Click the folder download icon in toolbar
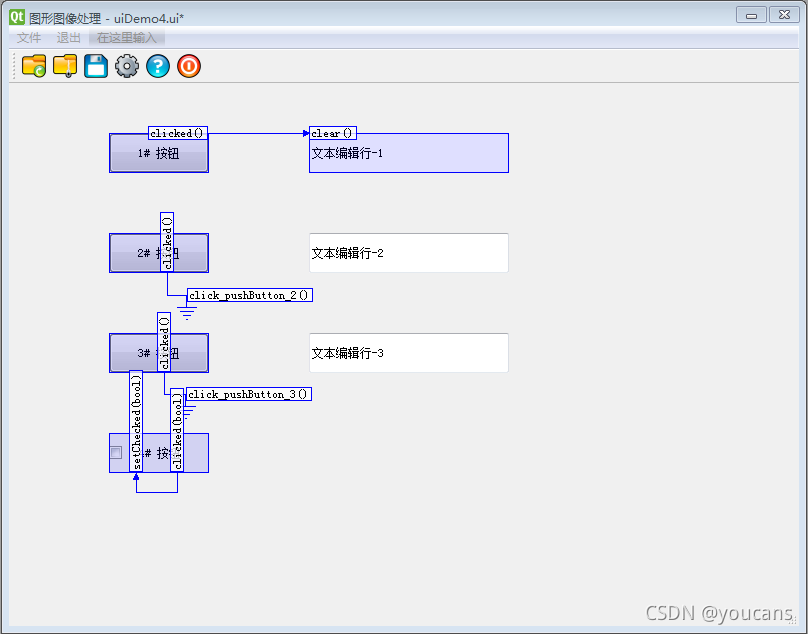Screen dimensions: 808x634 [65, 67]
